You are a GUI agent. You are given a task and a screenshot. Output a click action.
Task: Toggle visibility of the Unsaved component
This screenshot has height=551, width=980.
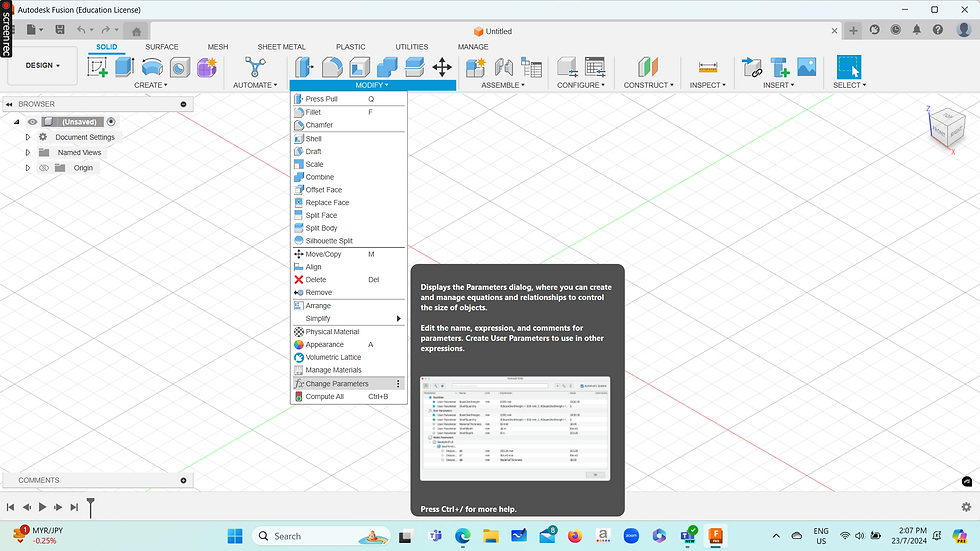(x=32, y=122)
